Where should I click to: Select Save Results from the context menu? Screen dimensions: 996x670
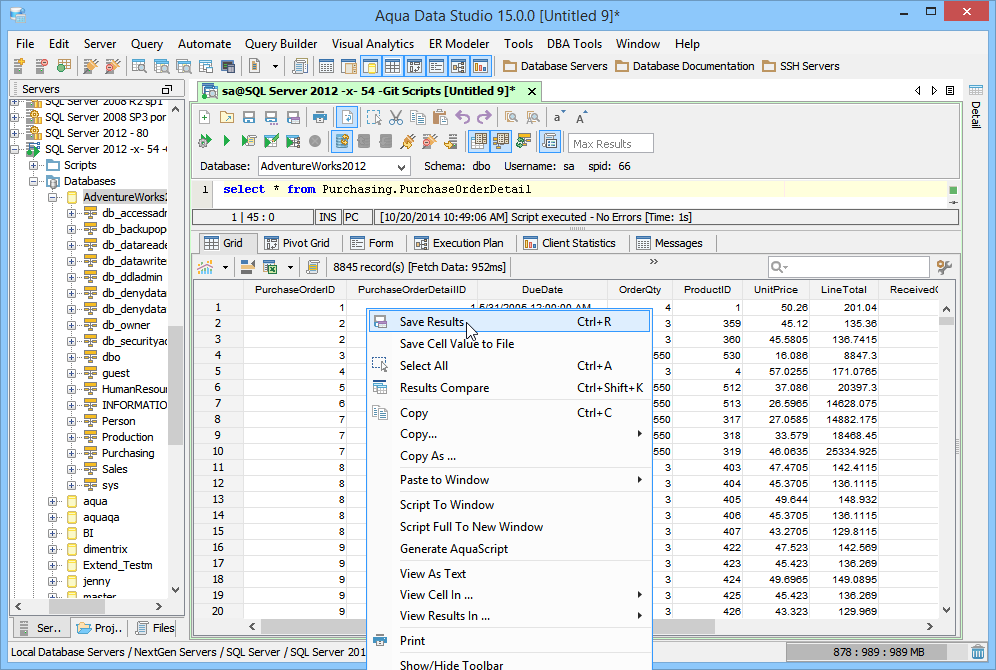(x=432, y=322)
